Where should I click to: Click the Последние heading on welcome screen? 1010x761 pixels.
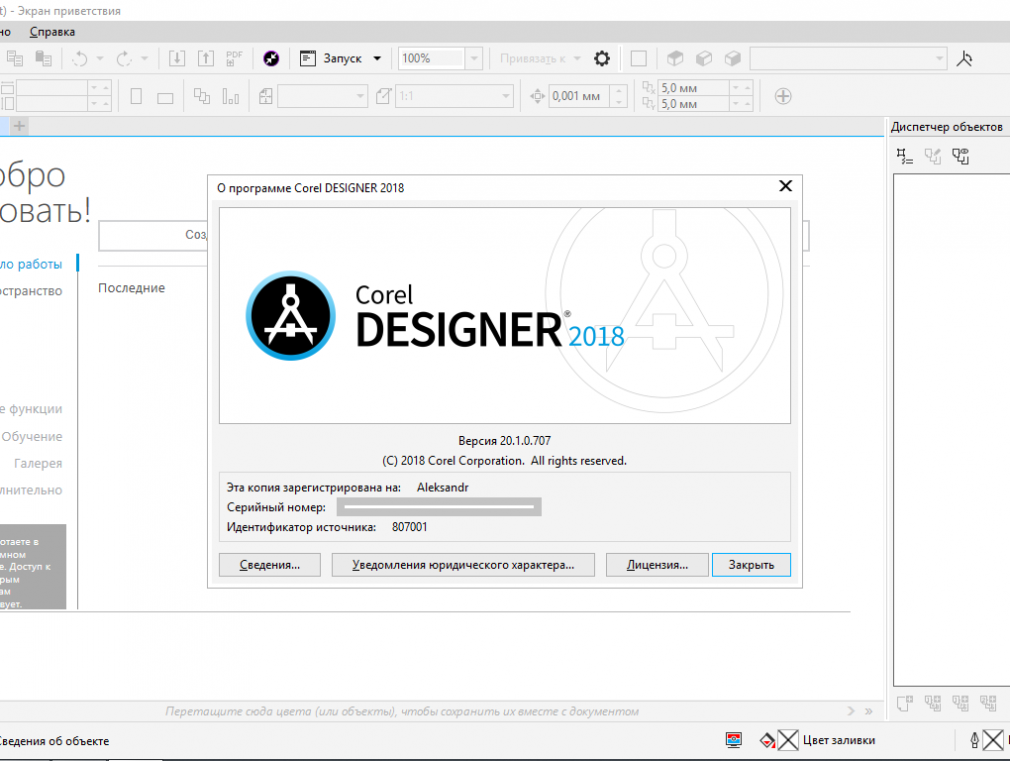131,288
